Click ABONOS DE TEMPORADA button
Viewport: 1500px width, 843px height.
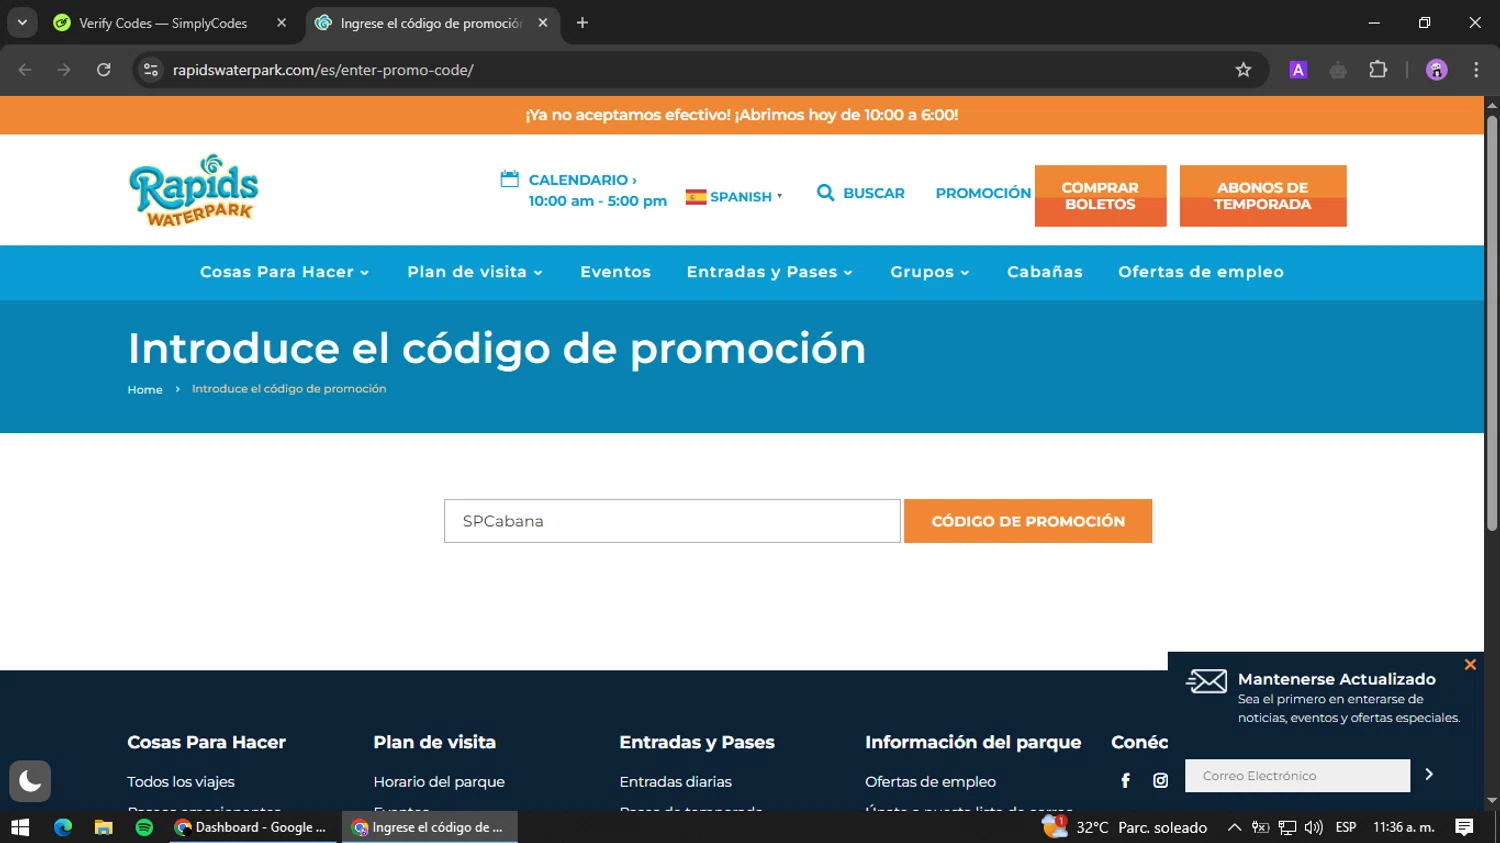1263,196
